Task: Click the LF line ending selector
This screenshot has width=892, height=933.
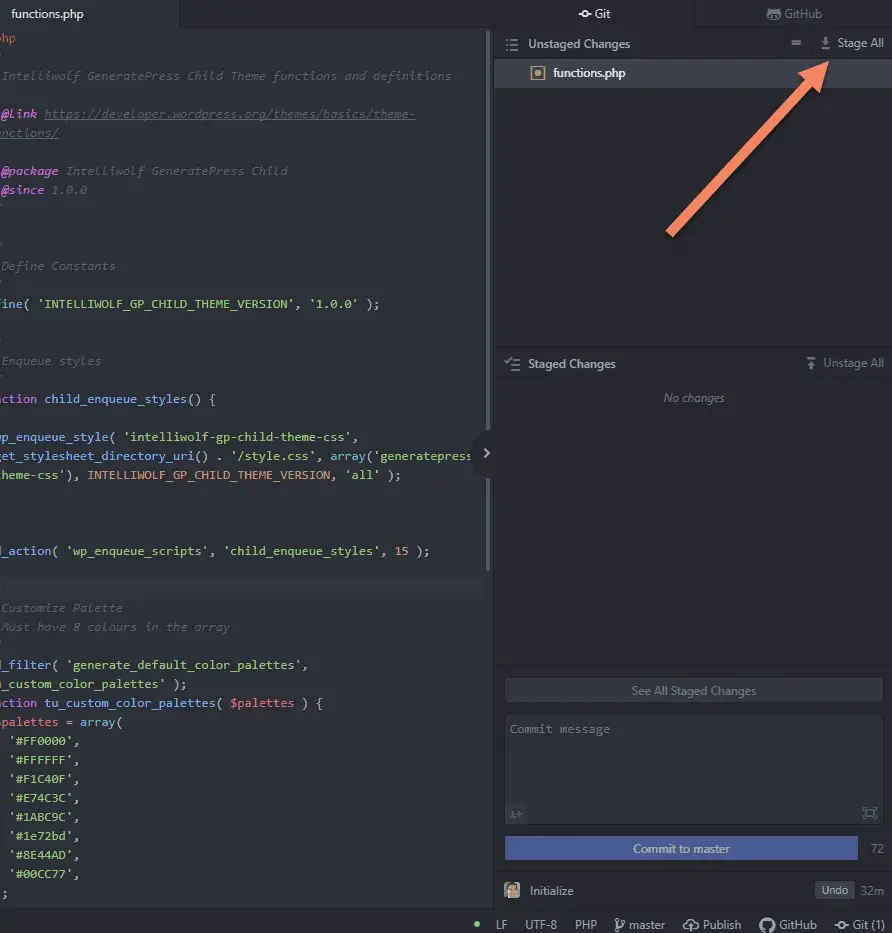Action: 502,925
